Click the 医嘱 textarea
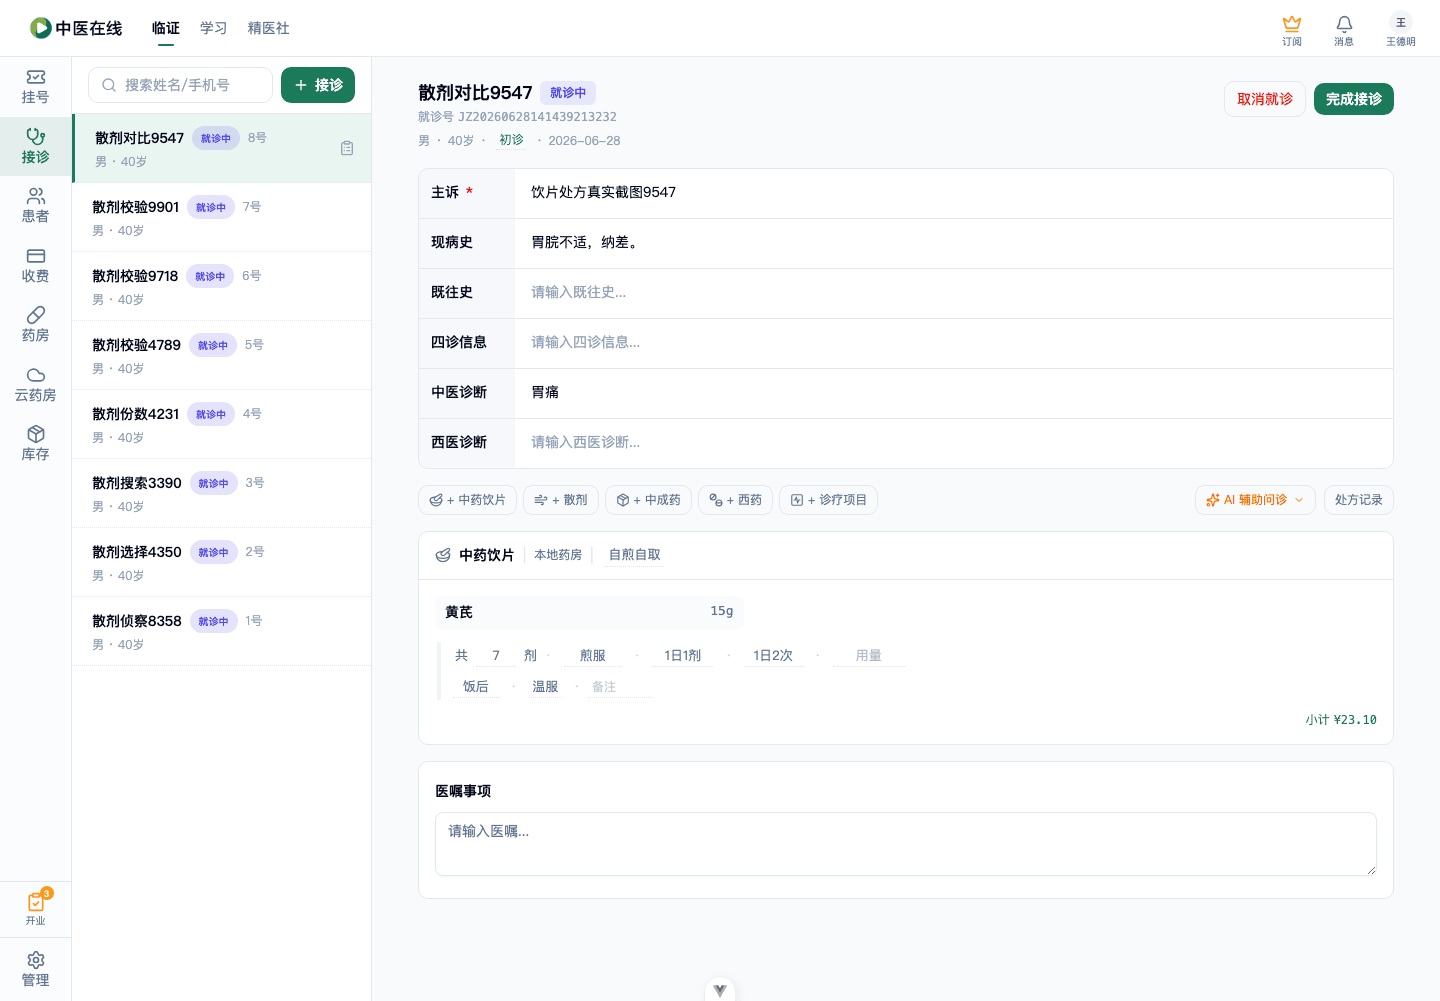Viewport: 1440px width, 1001px height. [x=906, y=844]
